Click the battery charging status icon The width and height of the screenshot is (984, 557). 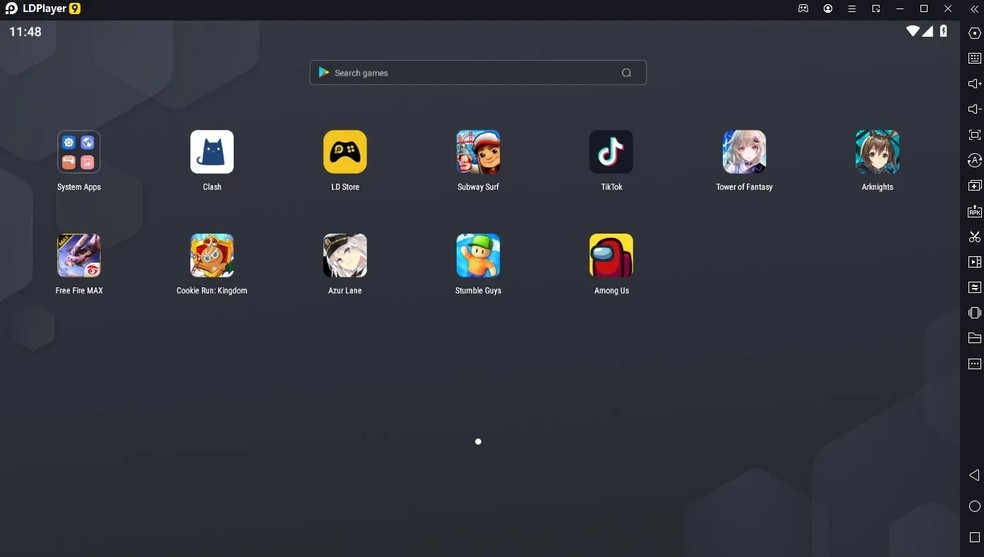coord(943,31)
